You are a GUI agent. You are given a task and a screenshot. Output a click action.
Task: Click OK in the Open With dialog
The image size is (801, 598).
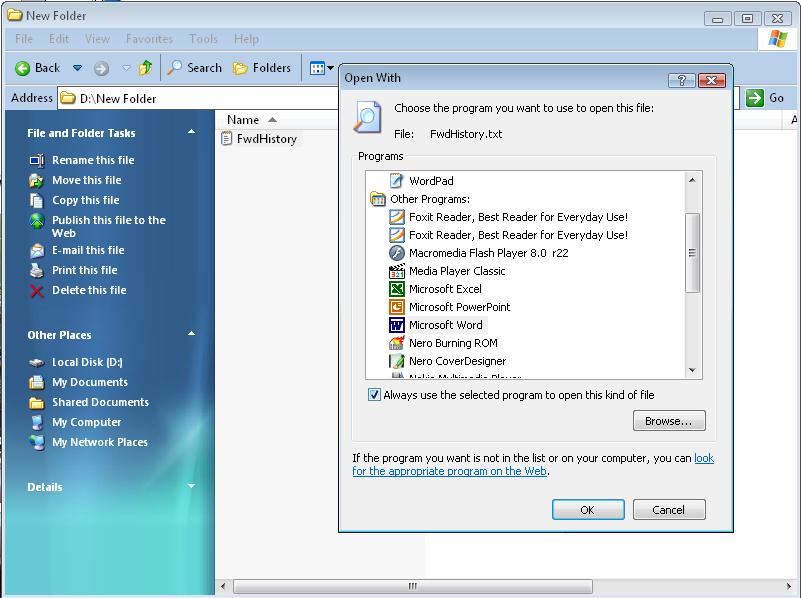pyautogui.click(x=588, y=510)
